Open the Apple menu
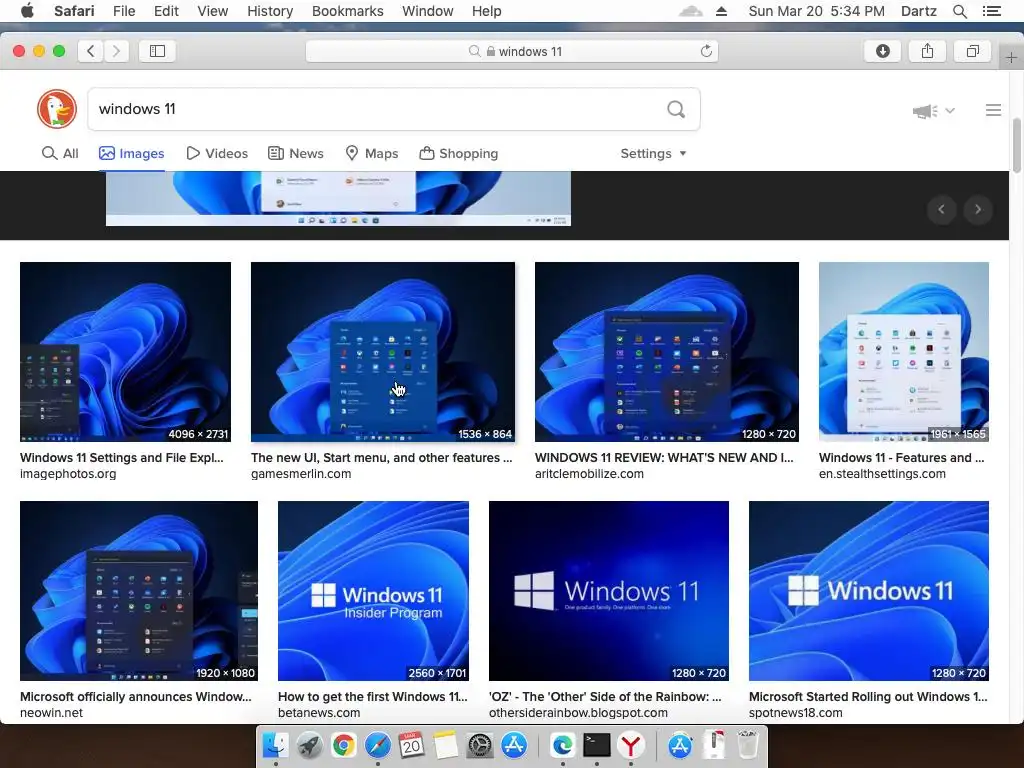1024x768 pixels. tap(27, 11)
